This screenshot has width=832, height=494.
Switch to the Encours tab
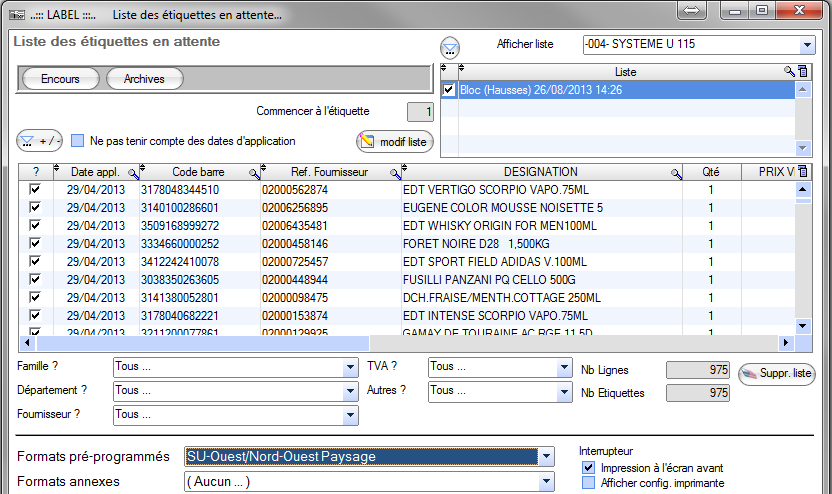coord(60,79)
